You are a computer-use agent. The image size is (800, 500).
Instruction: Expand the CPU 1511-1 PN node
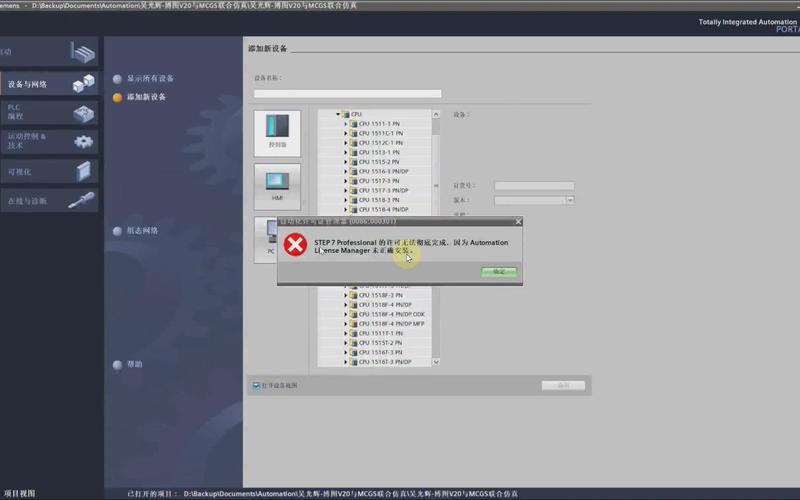click(x=345, y=124)
